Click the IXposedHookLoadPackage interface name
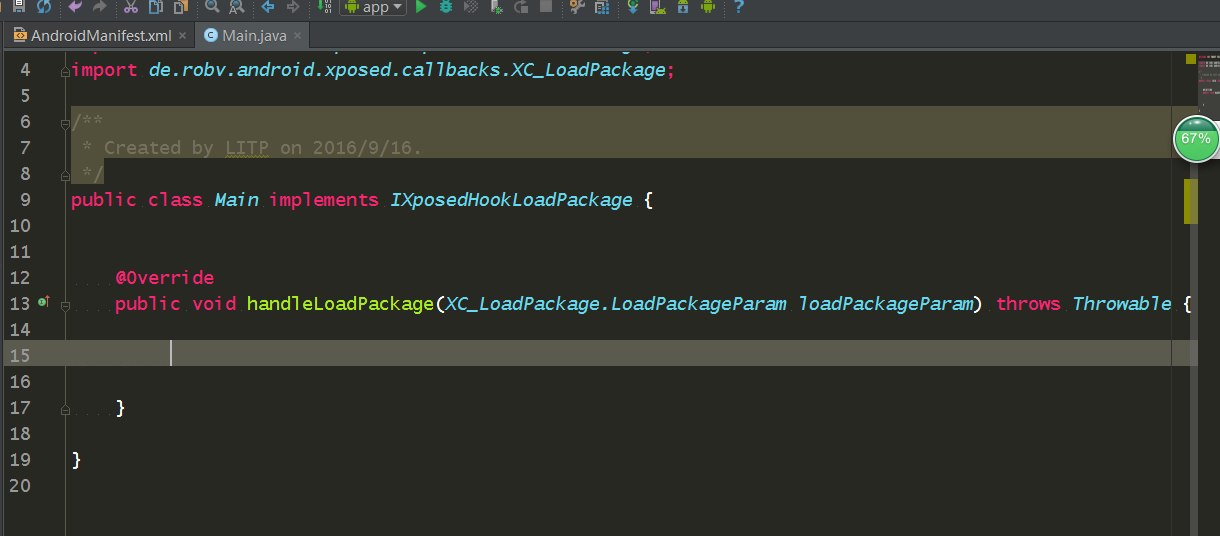 511,200
